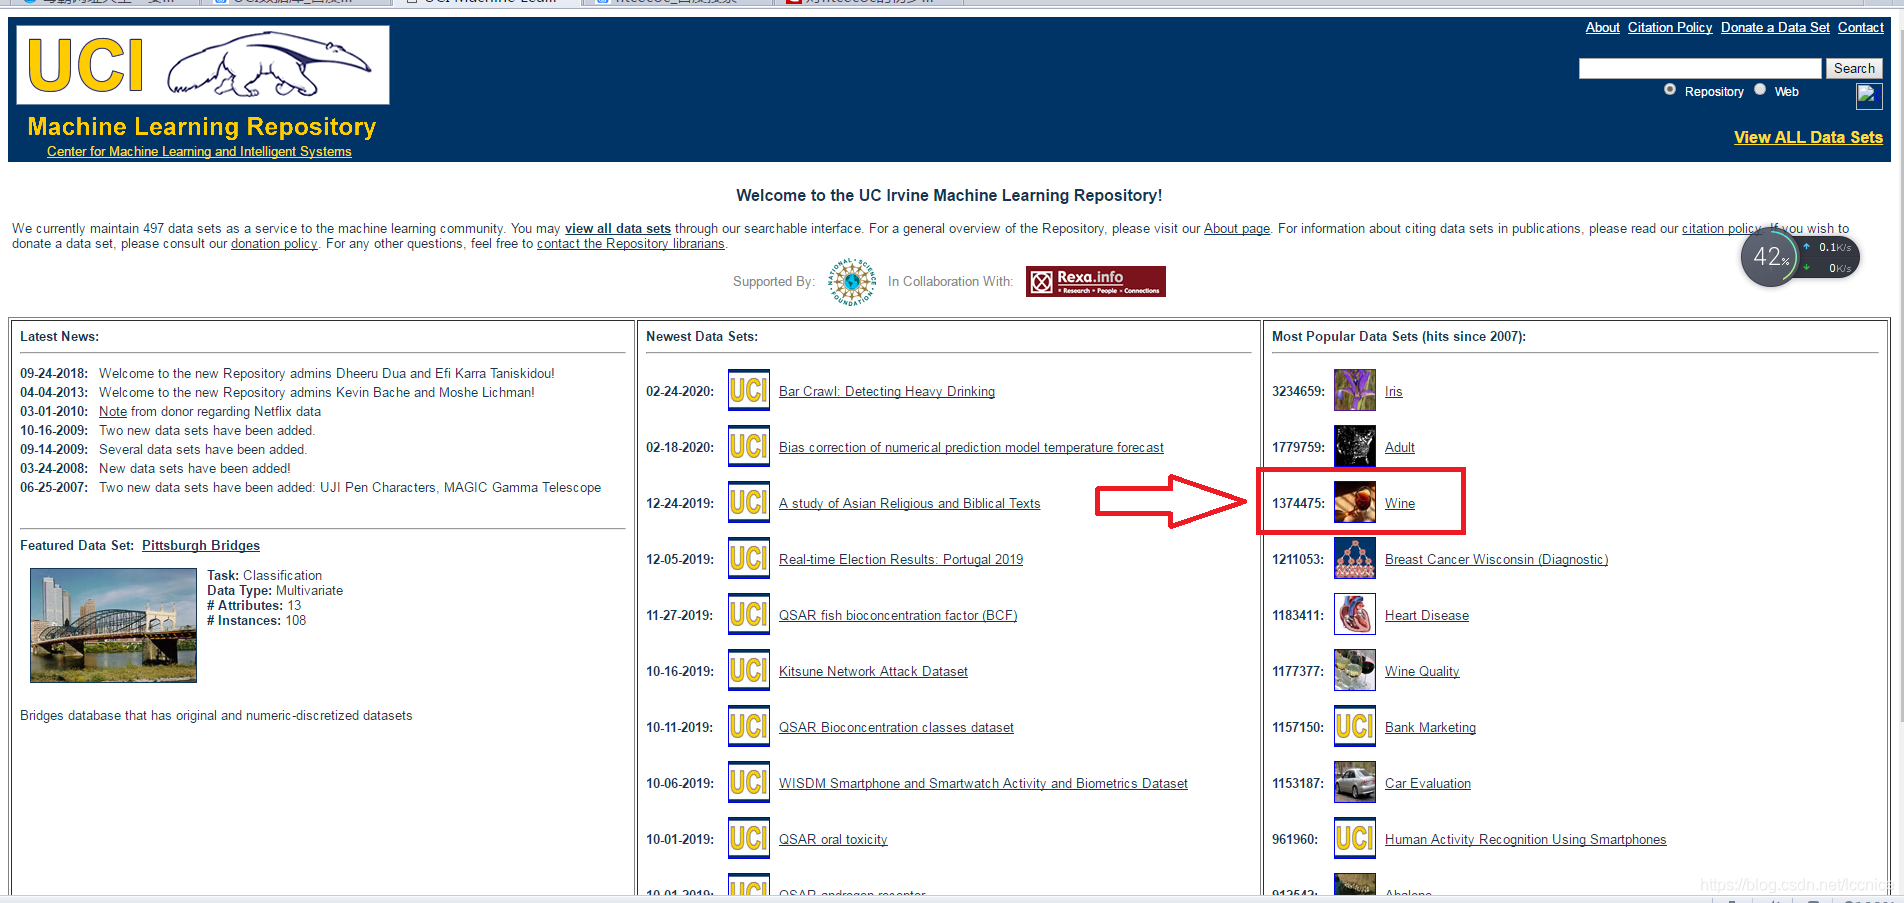The height and width of the screenshot is (903, 1904).
Task: Click 'contact the Repository librarians' link
Action: pos(631,244)
